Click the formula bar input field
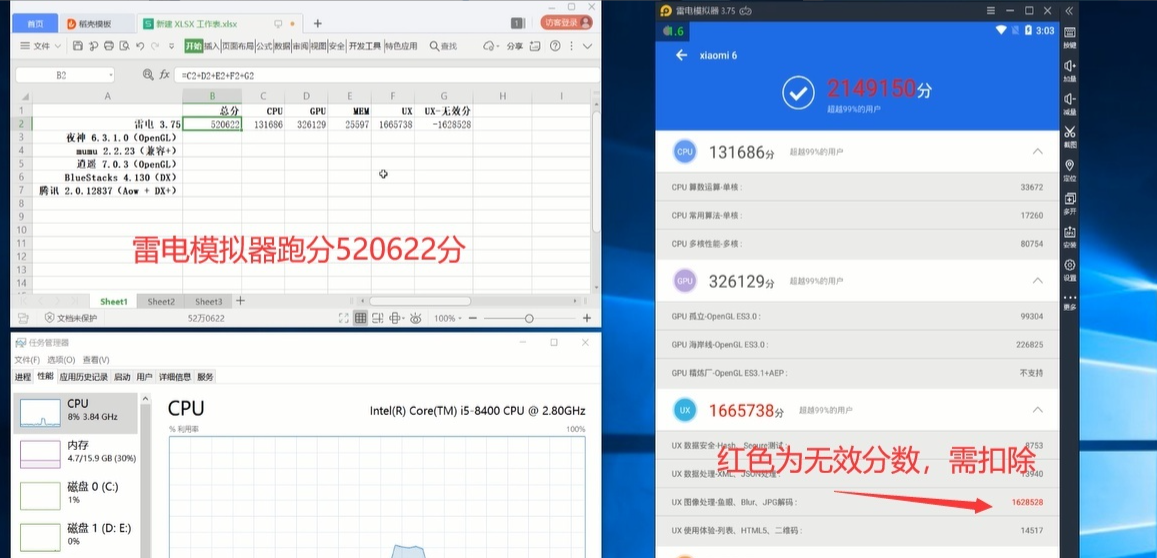The width and height of the screenshot is (1157, 558). coord(387,75)
